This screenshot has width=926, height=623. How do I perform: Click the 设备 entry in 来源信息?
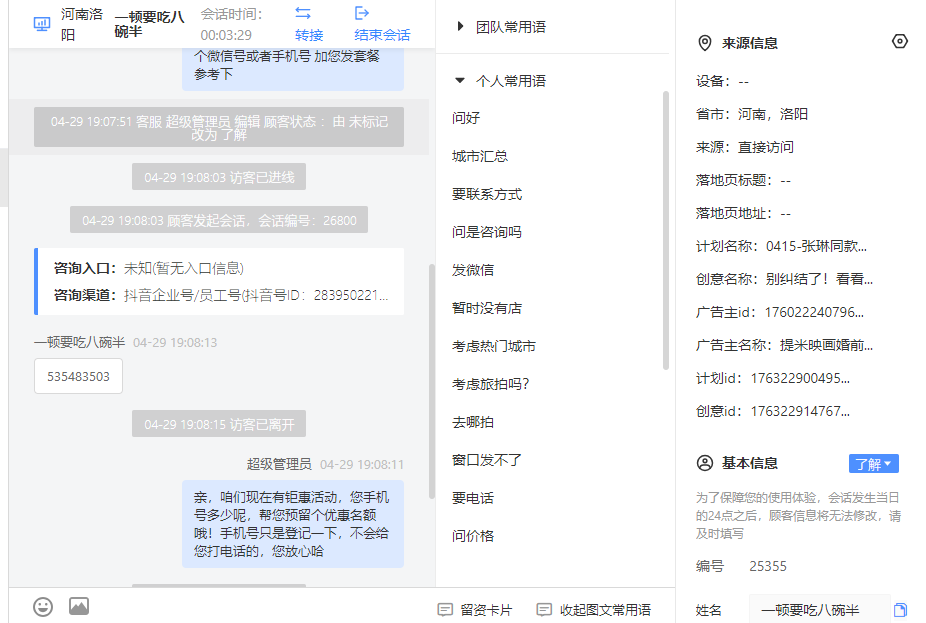coord(722,81)
